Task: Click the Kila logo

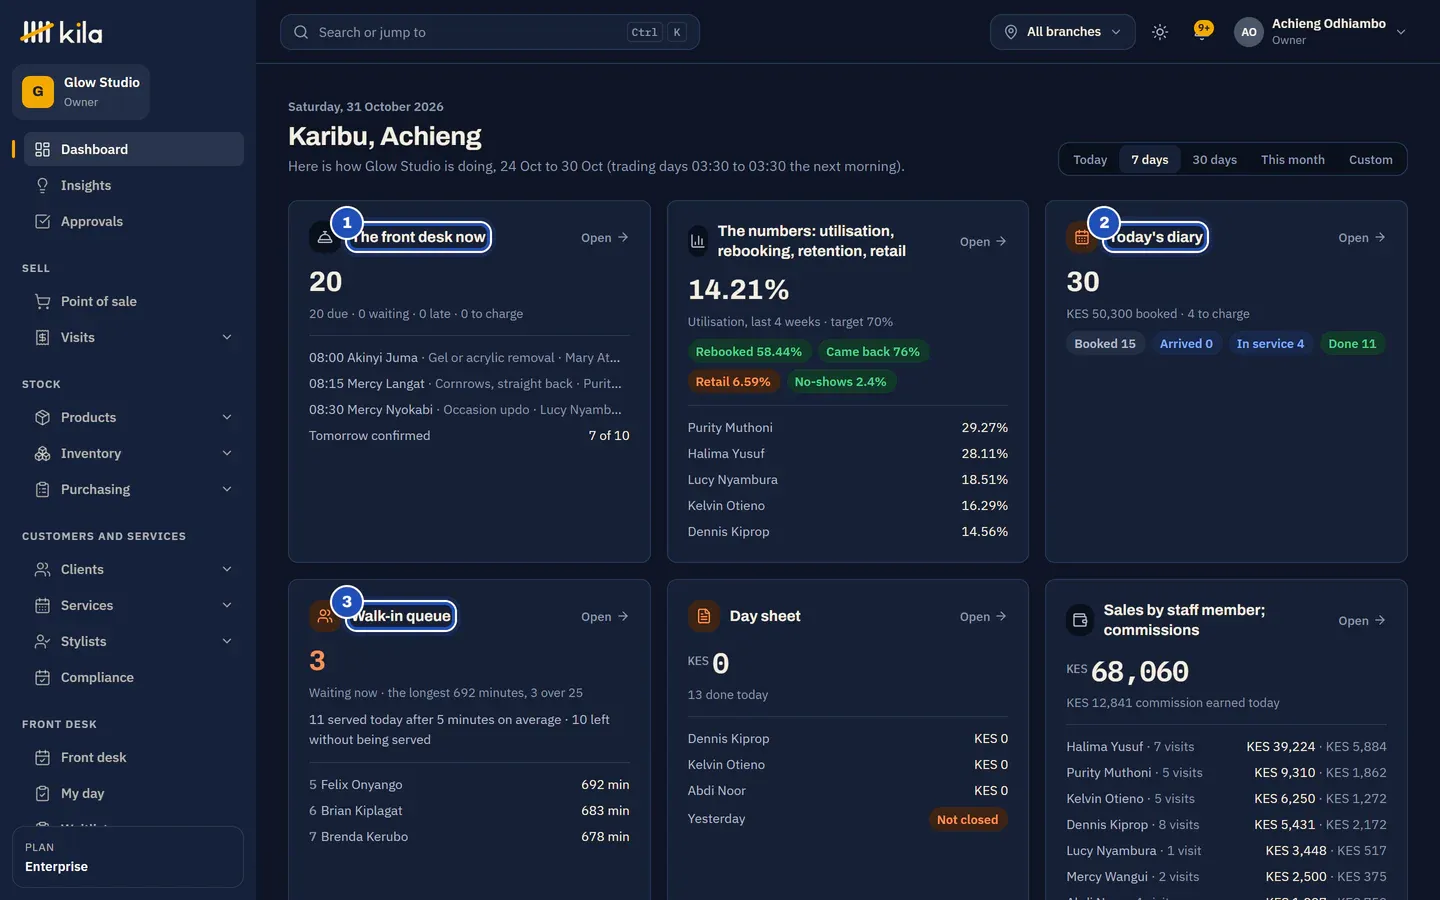Action: tap(61, 32)
